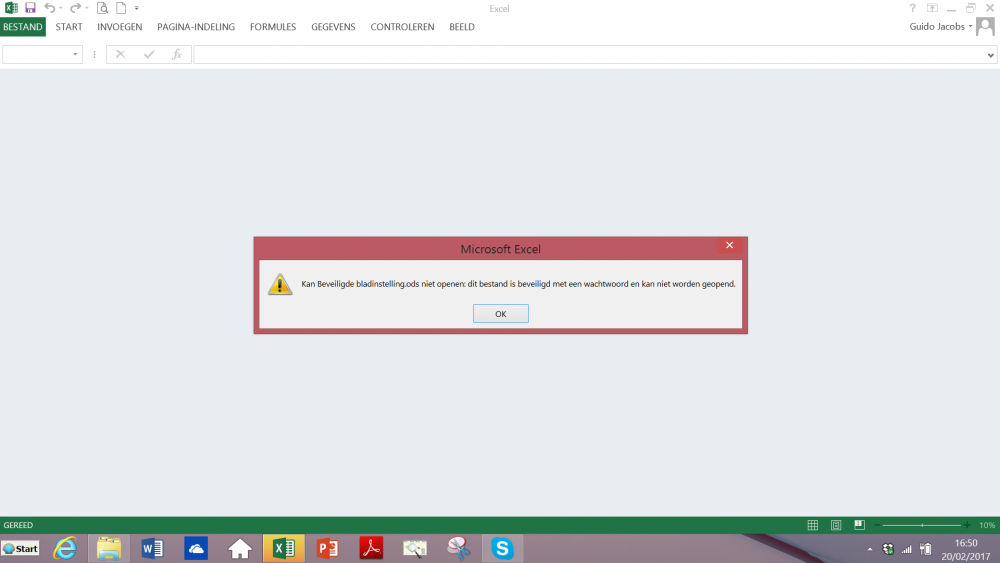Expand the Name Box dropdown

point(75,55)
